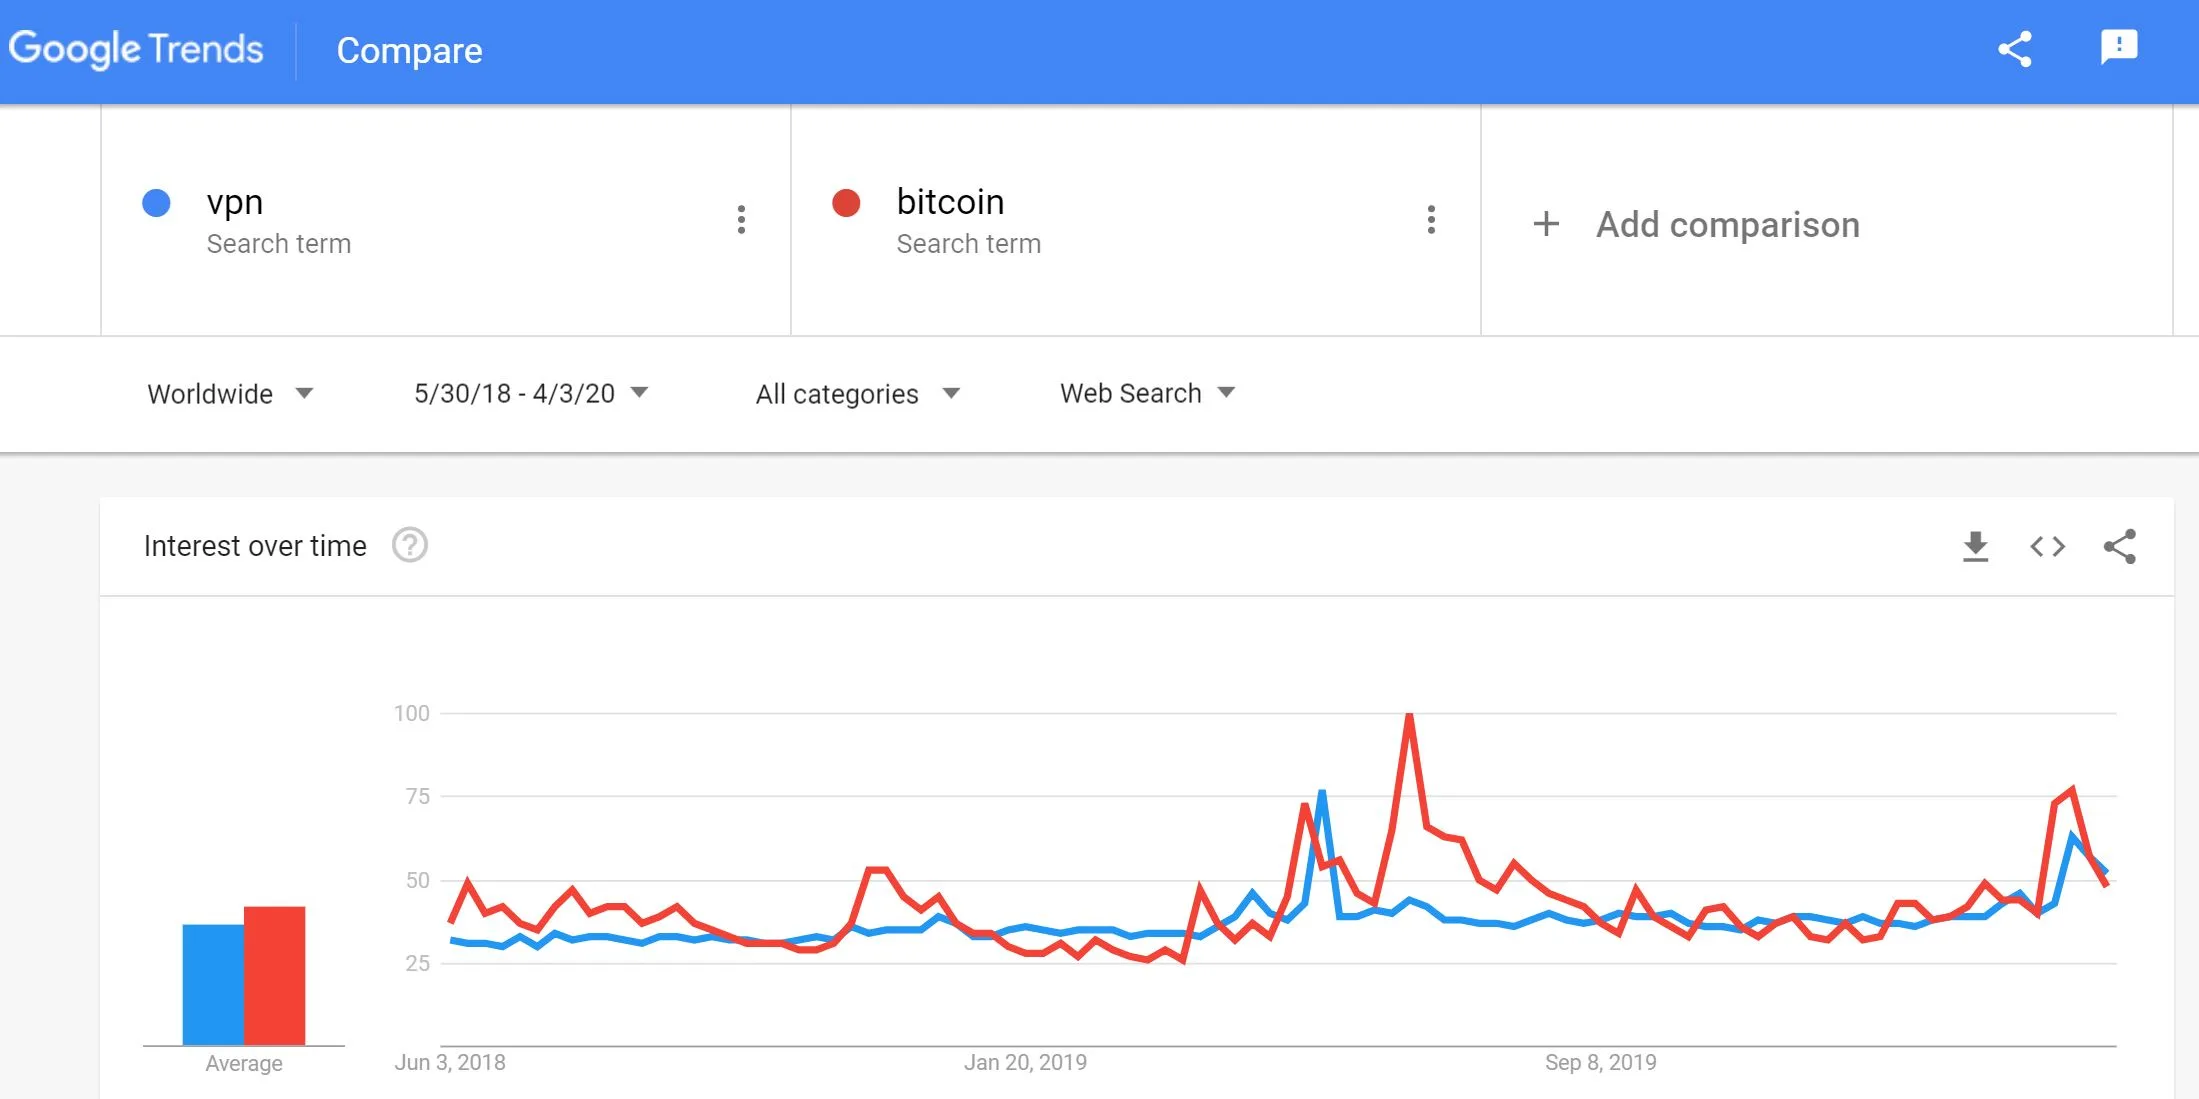
Task: Download the Interest over time data
Action: pyautogui.click(x=1975, y=546)
